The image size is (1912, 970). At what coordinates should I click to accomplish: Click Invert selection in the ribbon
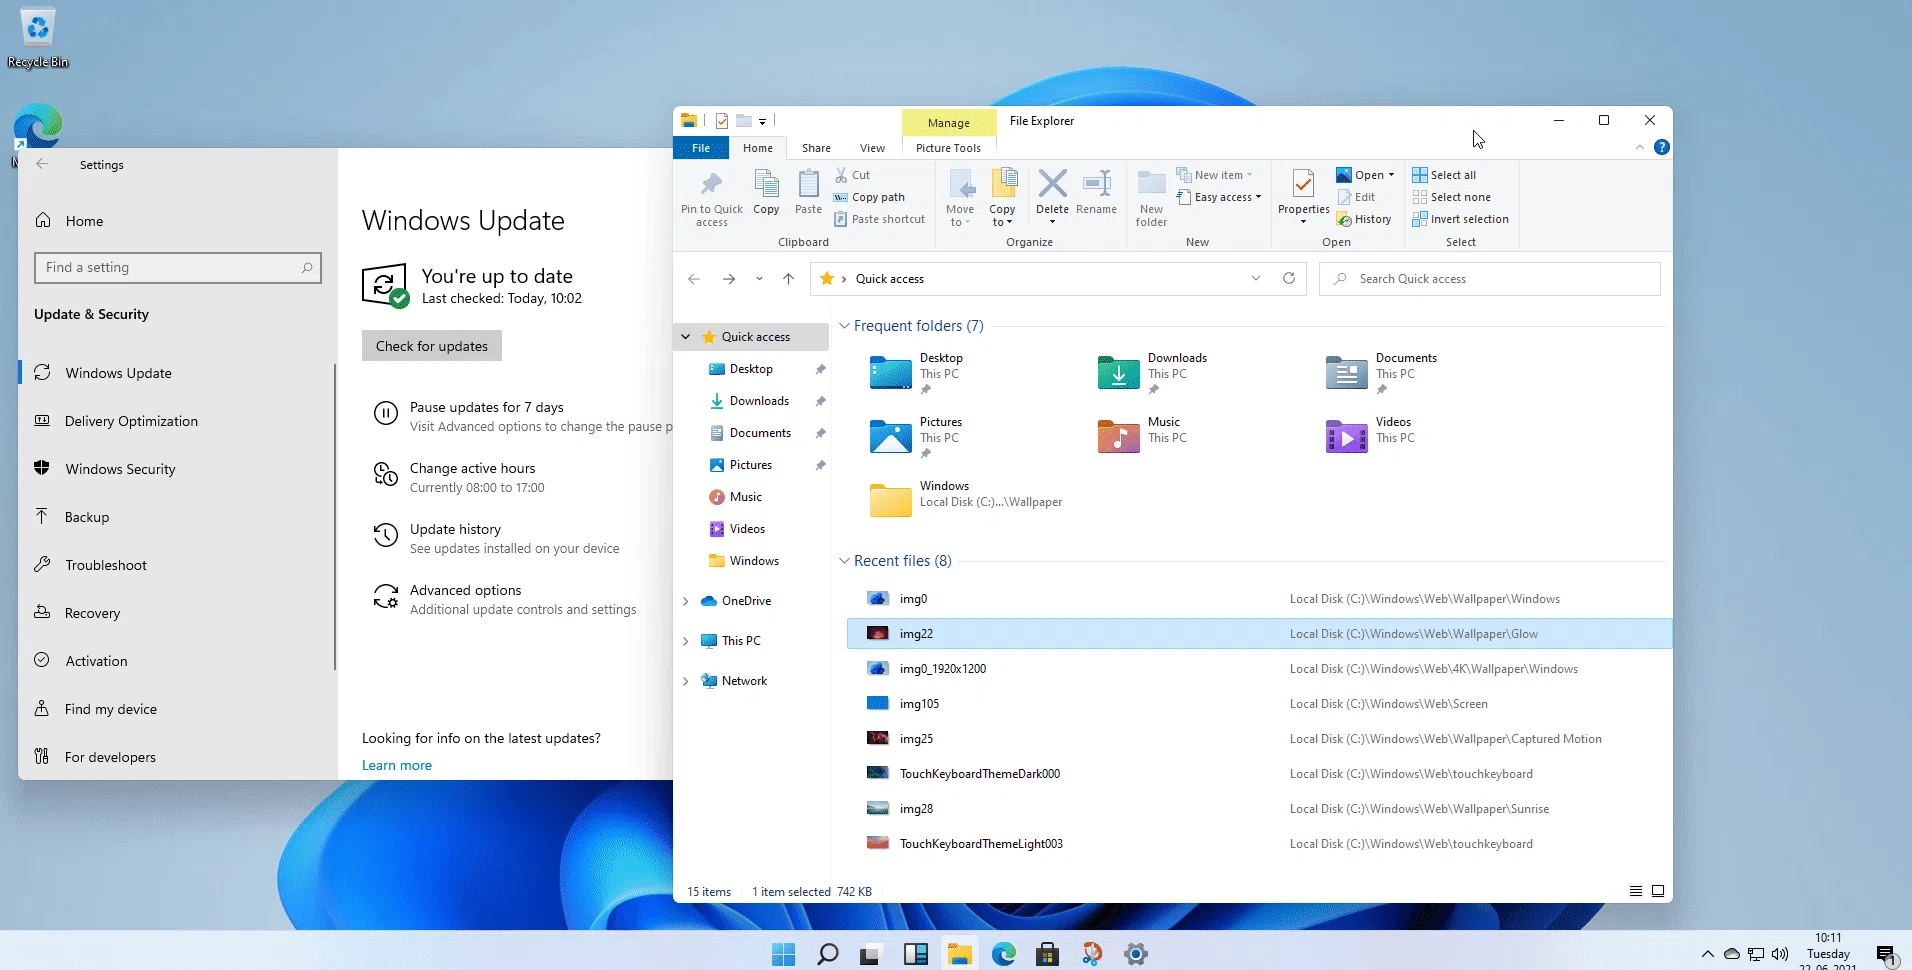[1460, 219]
